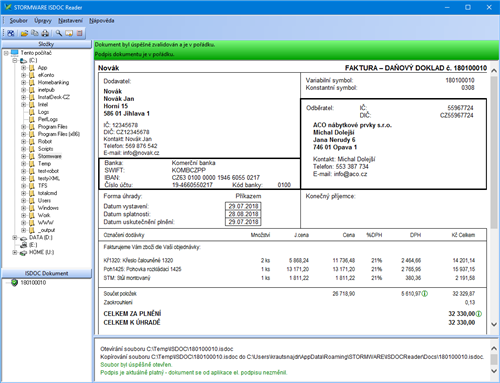The width and height of the screenshot is (500, 383).
Task: Click the Datum splatnosti value 28.08.2018
Action: pyautogui.click(x=243, y=214)
